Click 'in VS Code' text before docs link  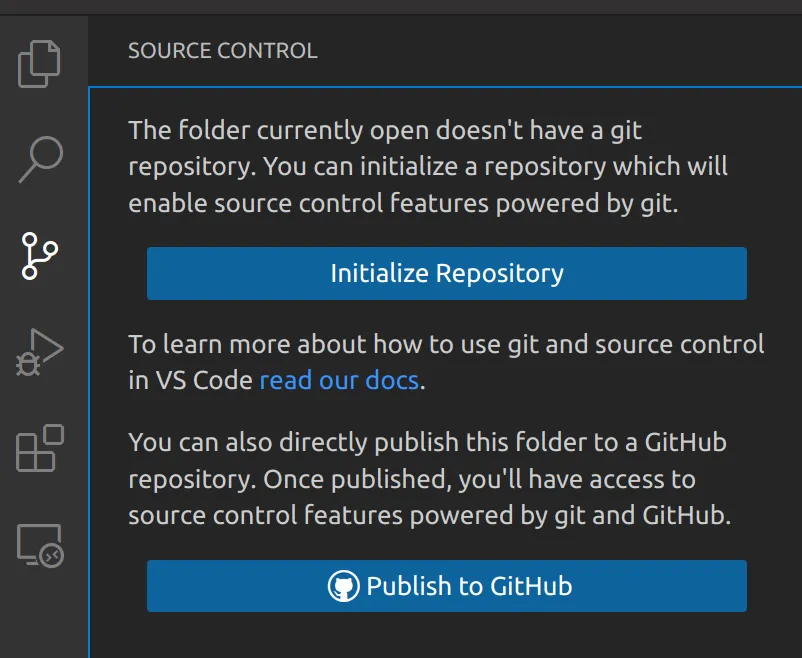(x=190, y=381)
